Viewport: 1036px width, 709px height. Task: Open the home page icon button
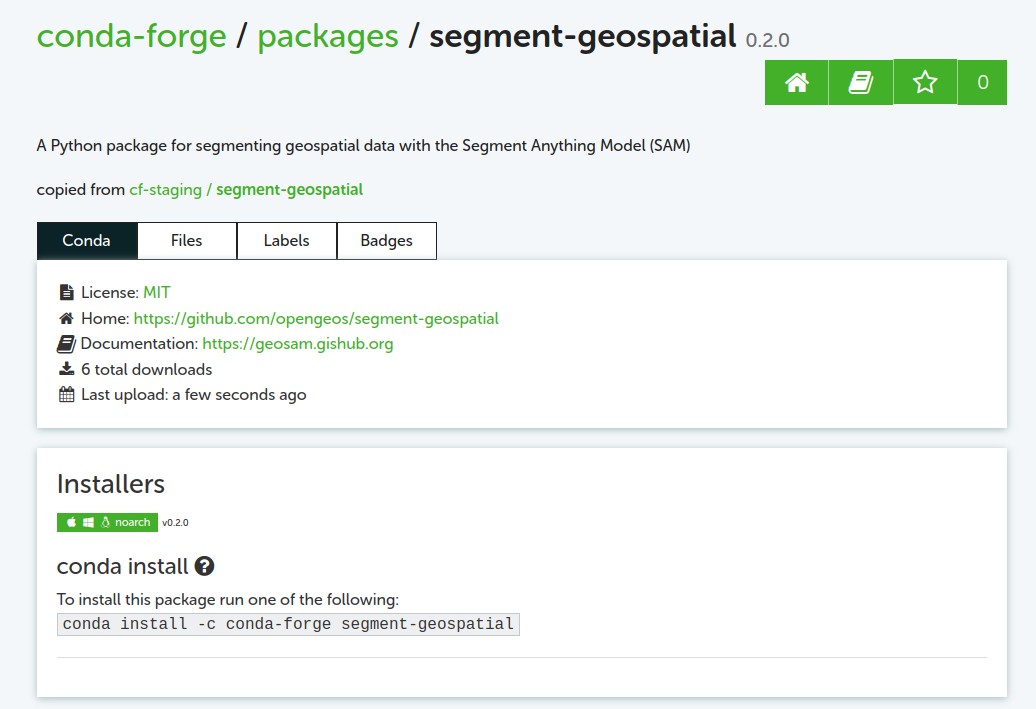tap(796, 83)
